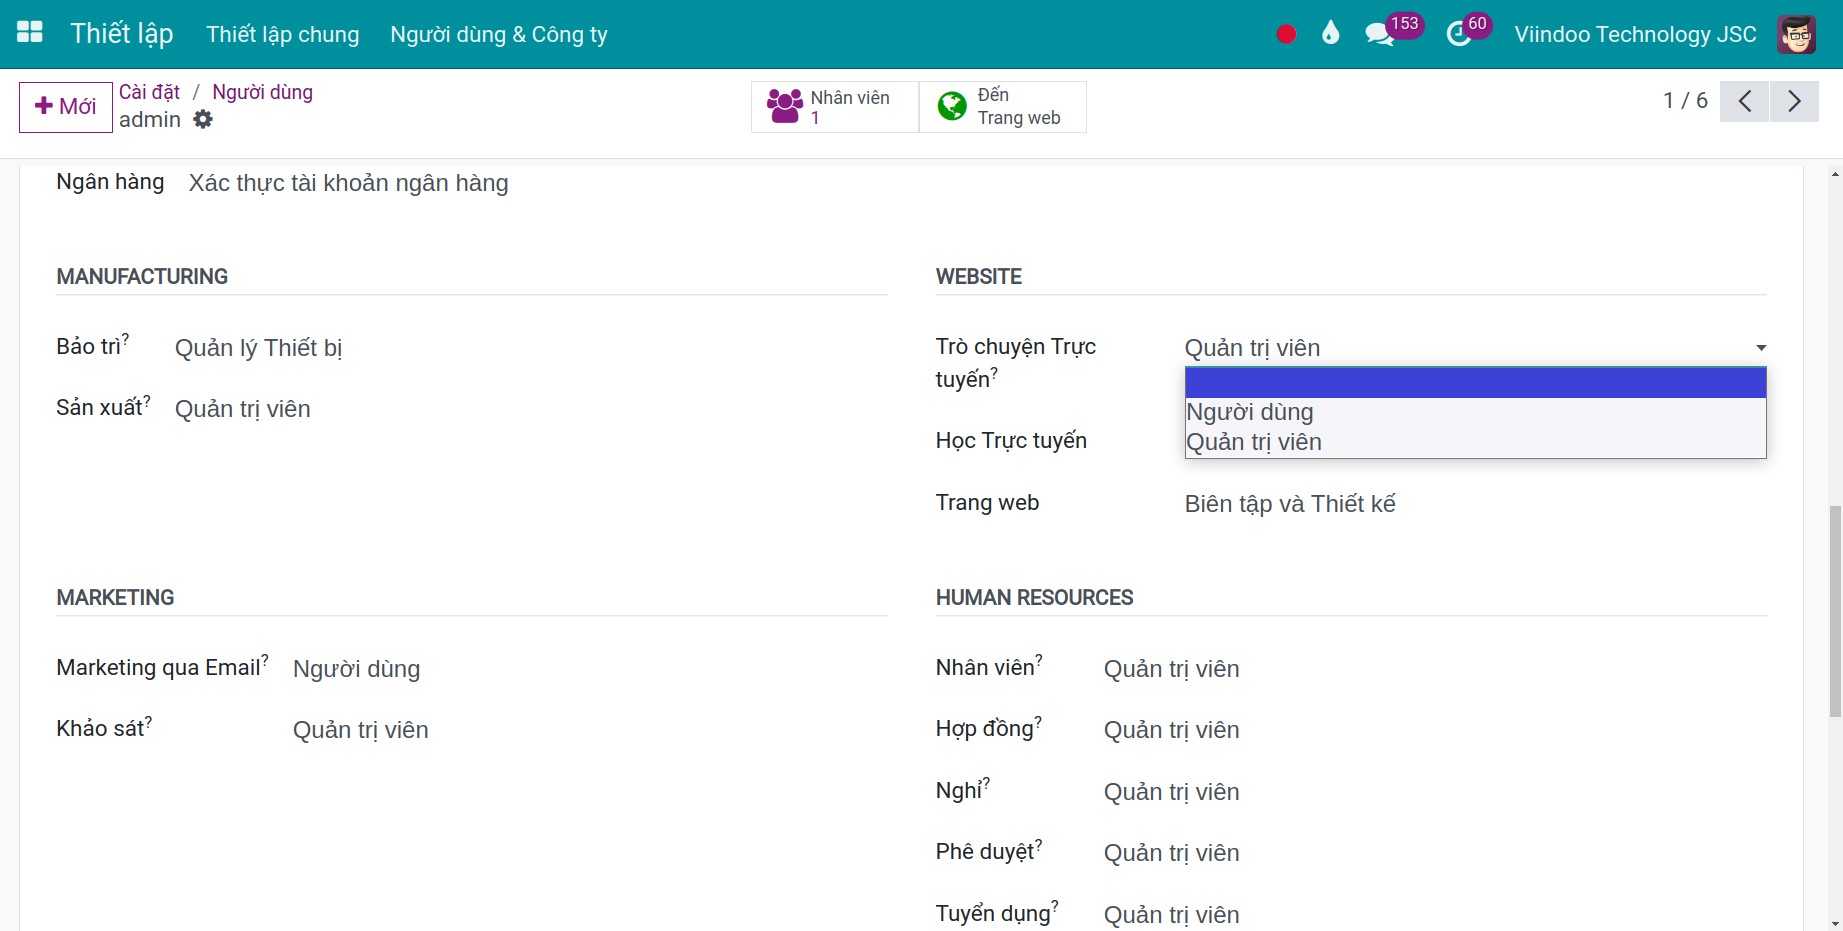Open activities clock icon with 60 badge

coord(1459,34)
